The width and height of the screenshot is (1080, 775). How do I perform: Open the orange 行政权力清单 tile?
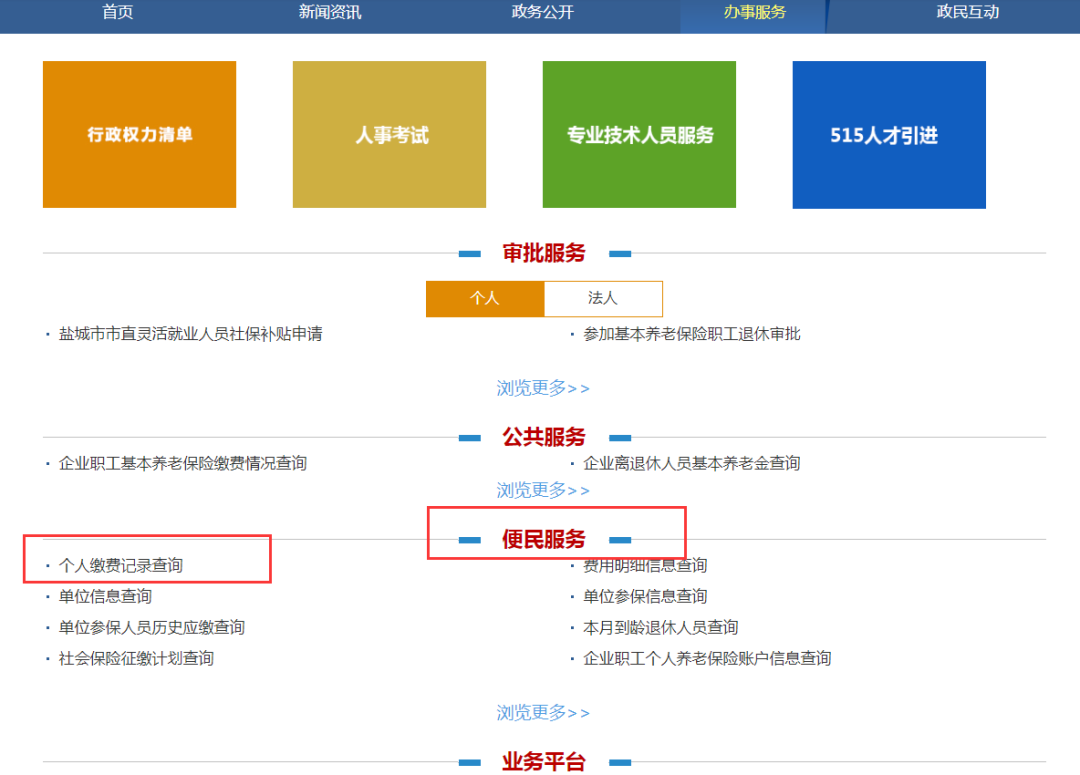pyautogui.click(x=139, y=134)
